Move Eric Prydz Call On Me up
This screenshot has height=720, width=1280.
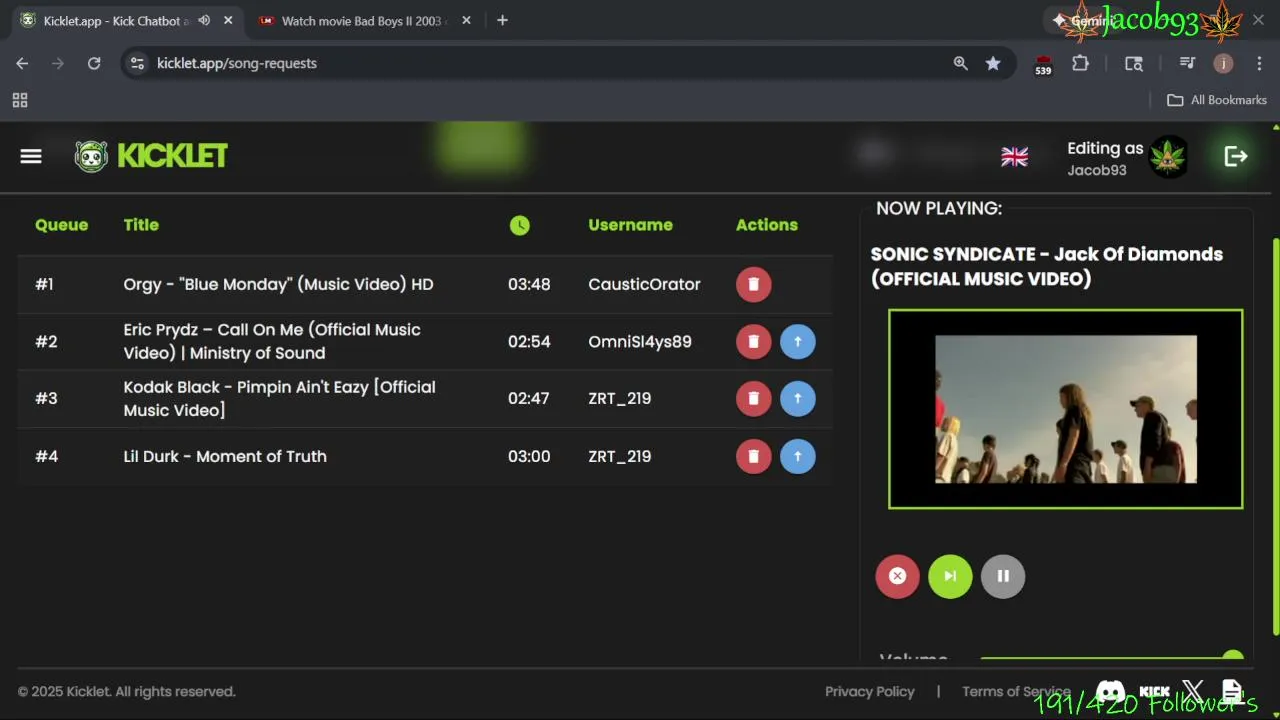pyautogui.click(x=798, y=341)
